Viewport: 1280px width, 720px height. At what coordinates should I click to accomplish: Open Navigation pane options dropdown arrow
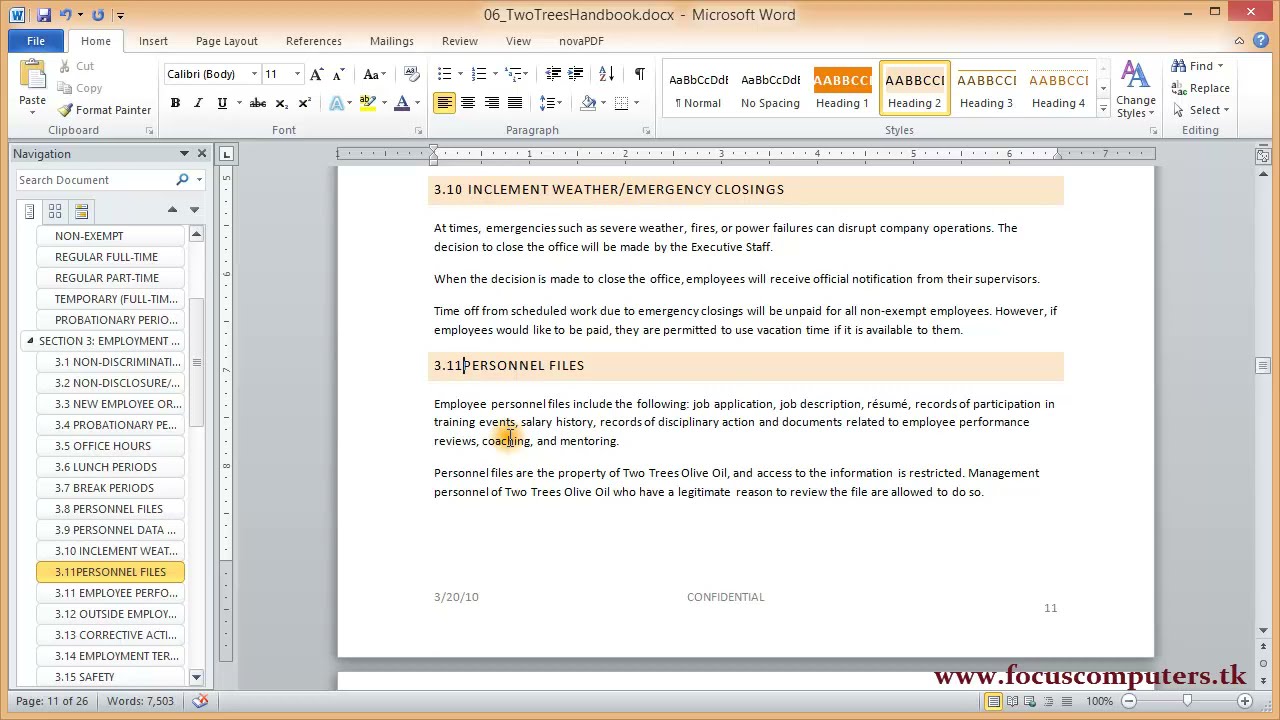point(184,154)
